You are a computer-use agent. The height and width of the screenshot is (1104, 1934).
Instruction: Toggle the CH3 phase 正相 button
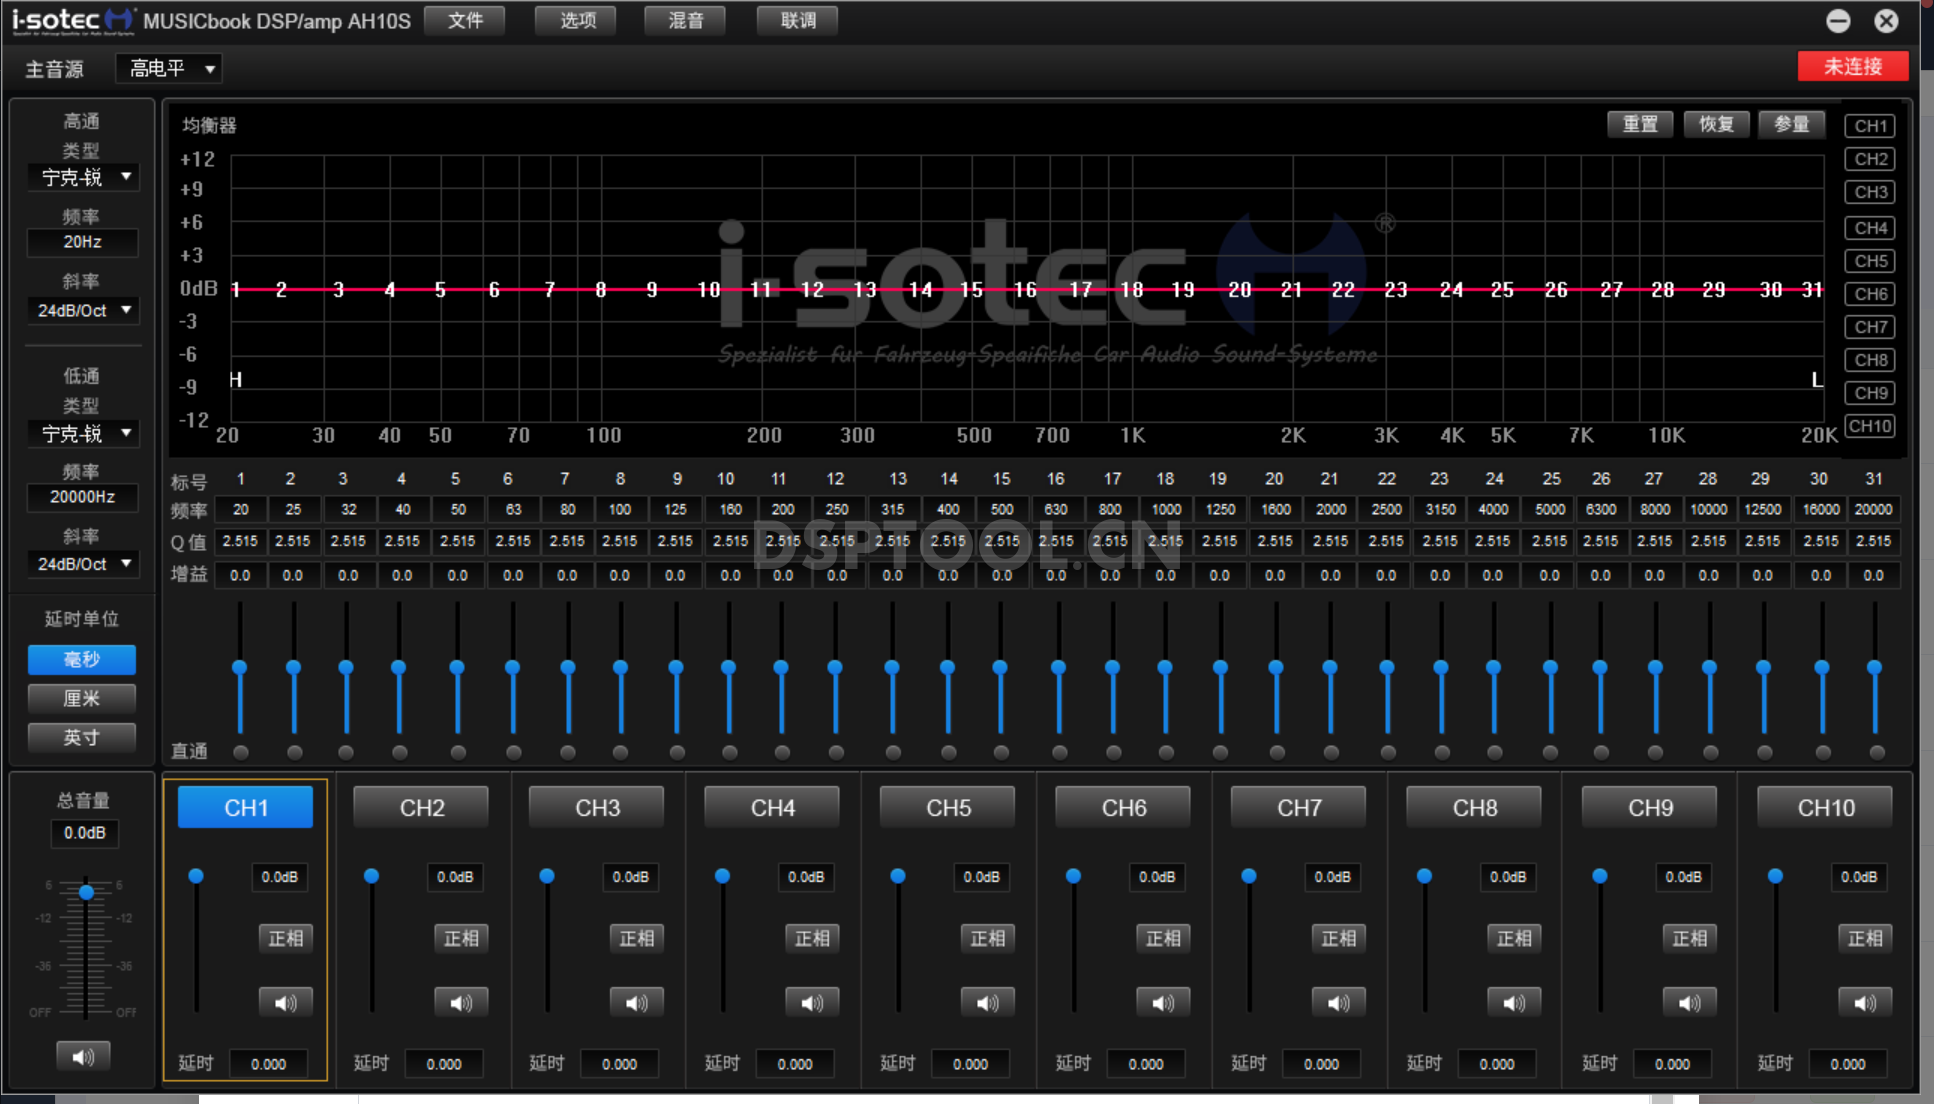636,938
